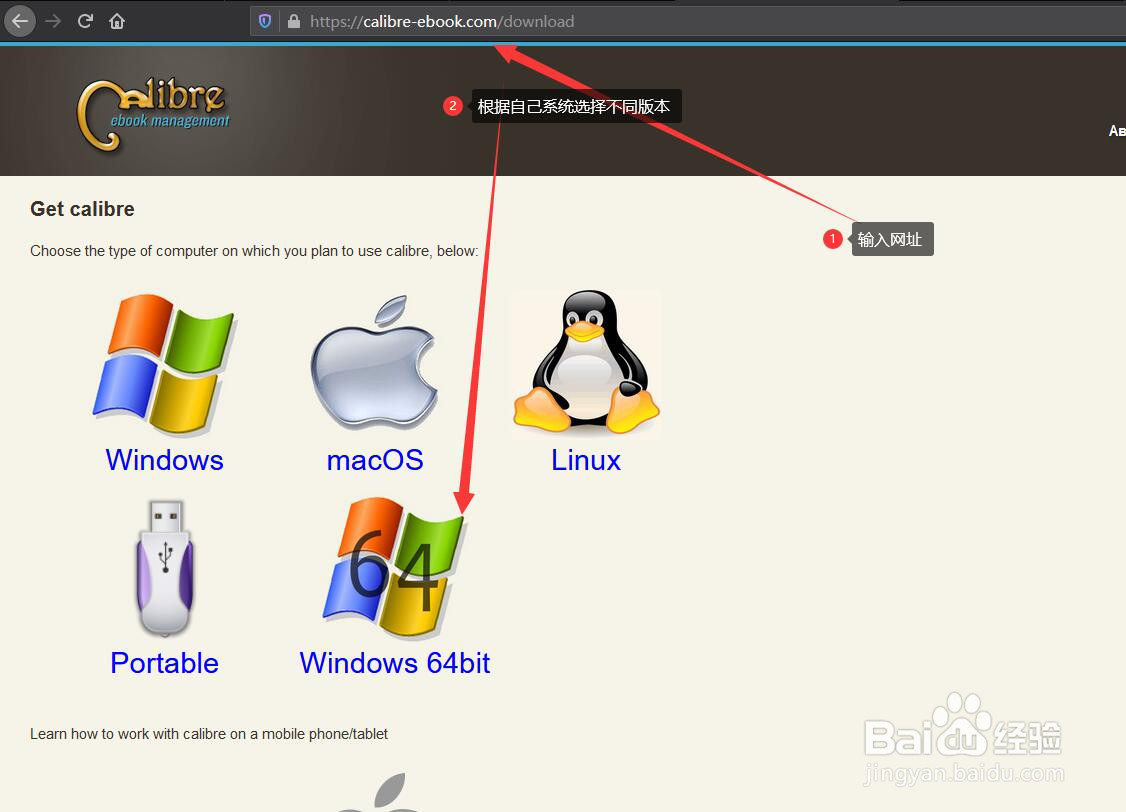The image size is (1126, 812).
Task: Click the calibre-ebook.com/download address field
Action: click(x=688, y=22)
